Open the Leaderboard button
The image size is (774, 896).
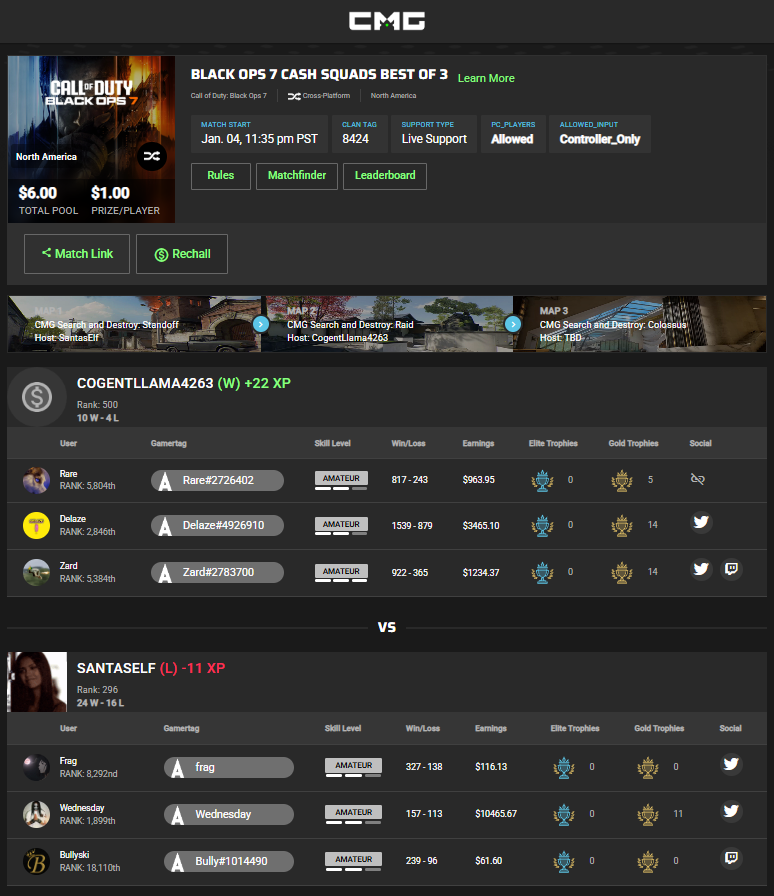pyautogui.click(x=385, y=175)
